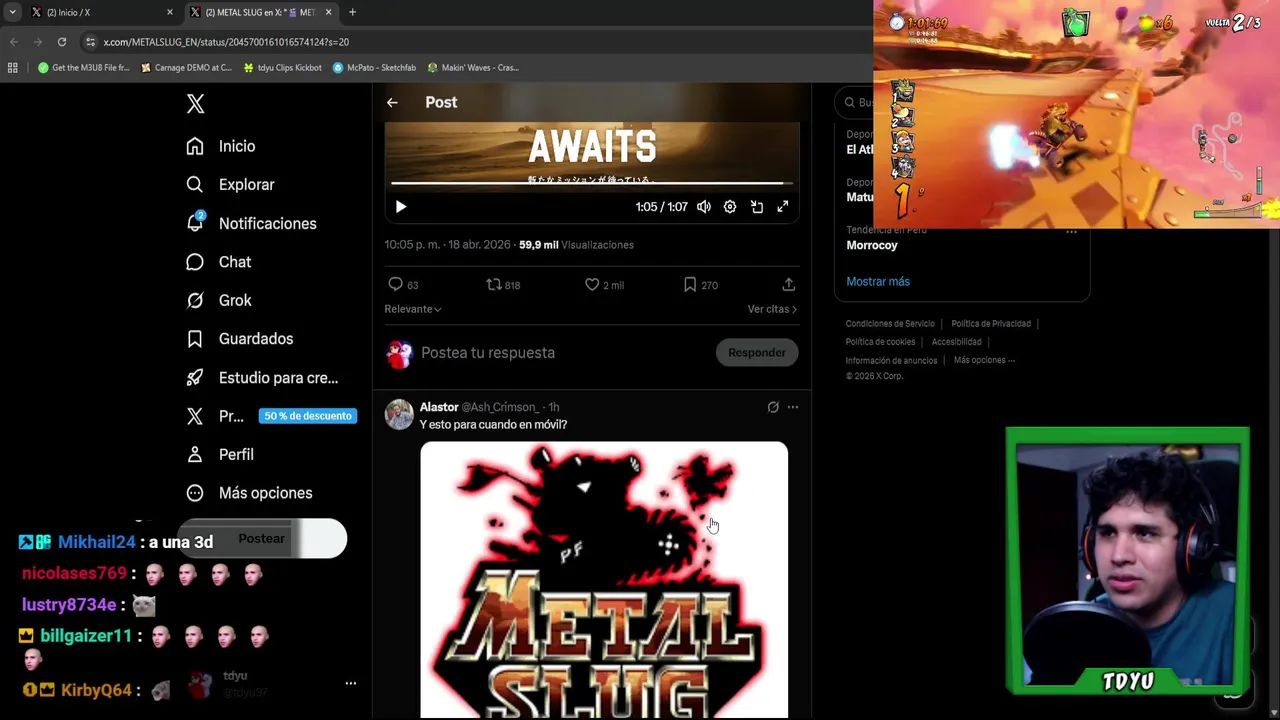Mute the video with the speaker icon
Screen dimensions: 1280x720
(x=704, y=207)
